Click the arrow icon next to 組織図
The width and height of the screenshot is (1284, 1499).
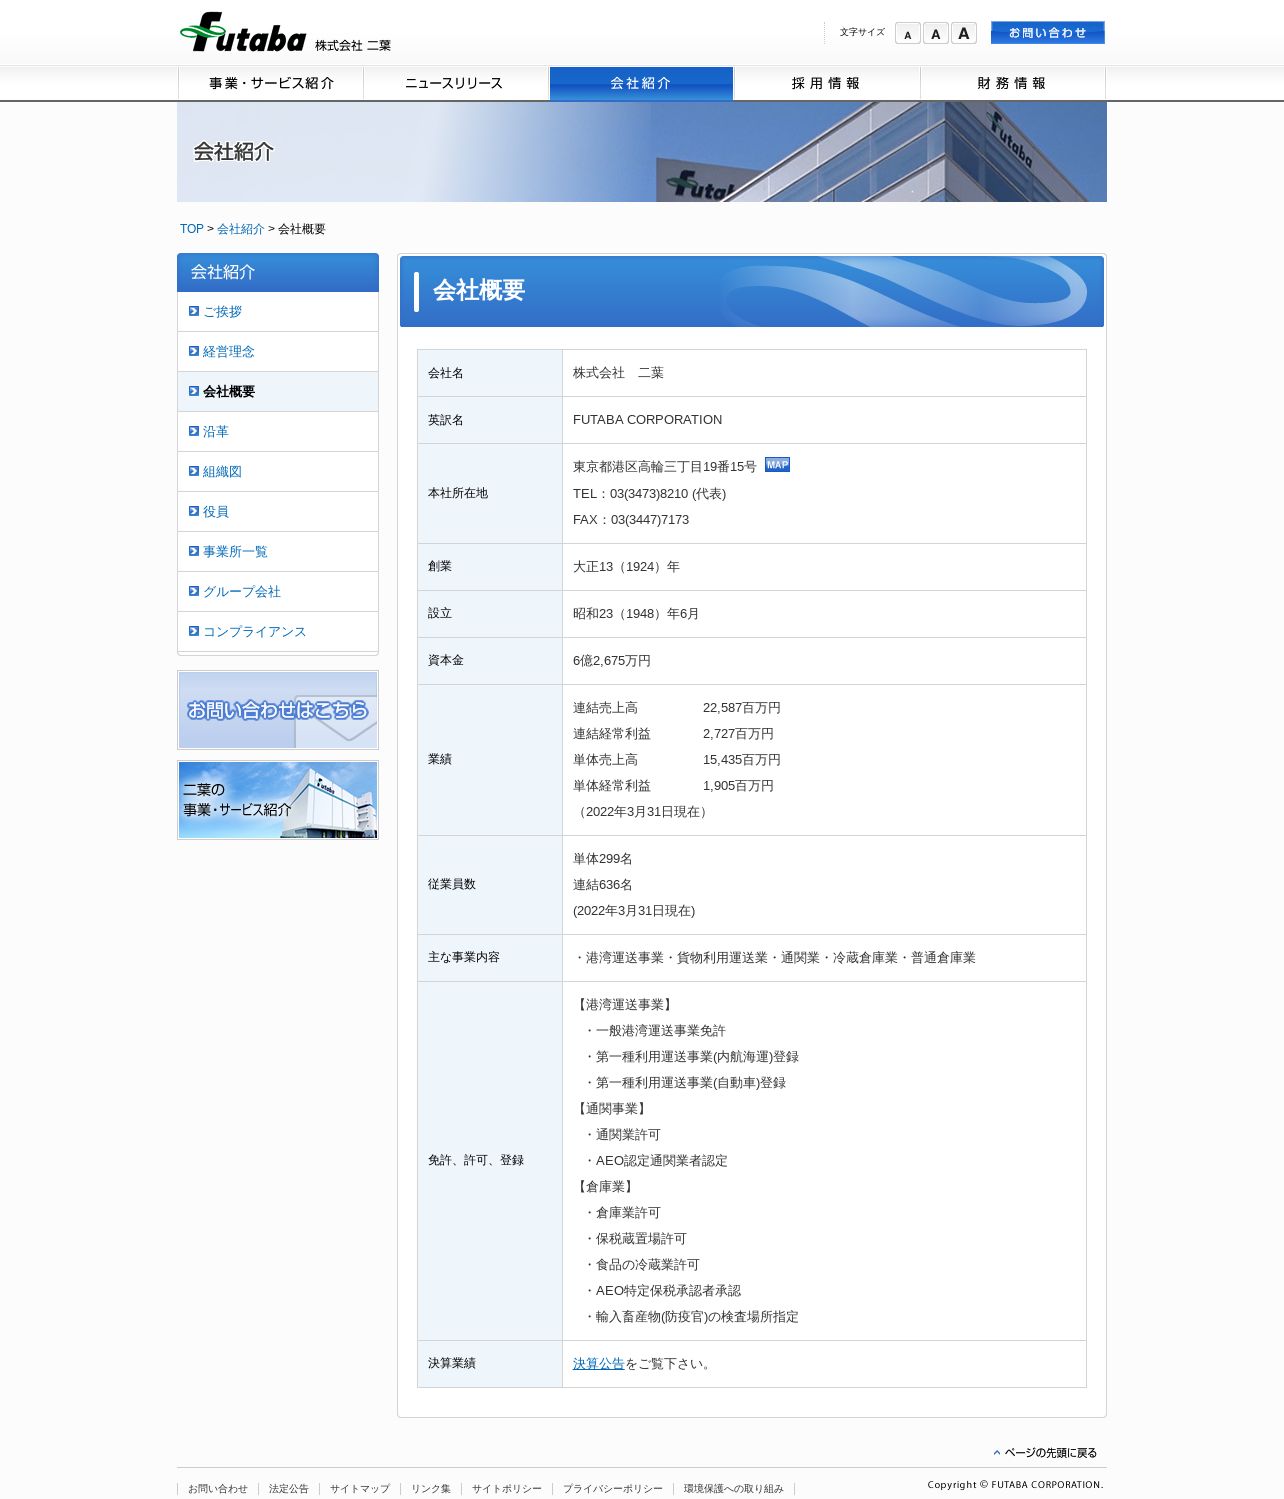194,471
